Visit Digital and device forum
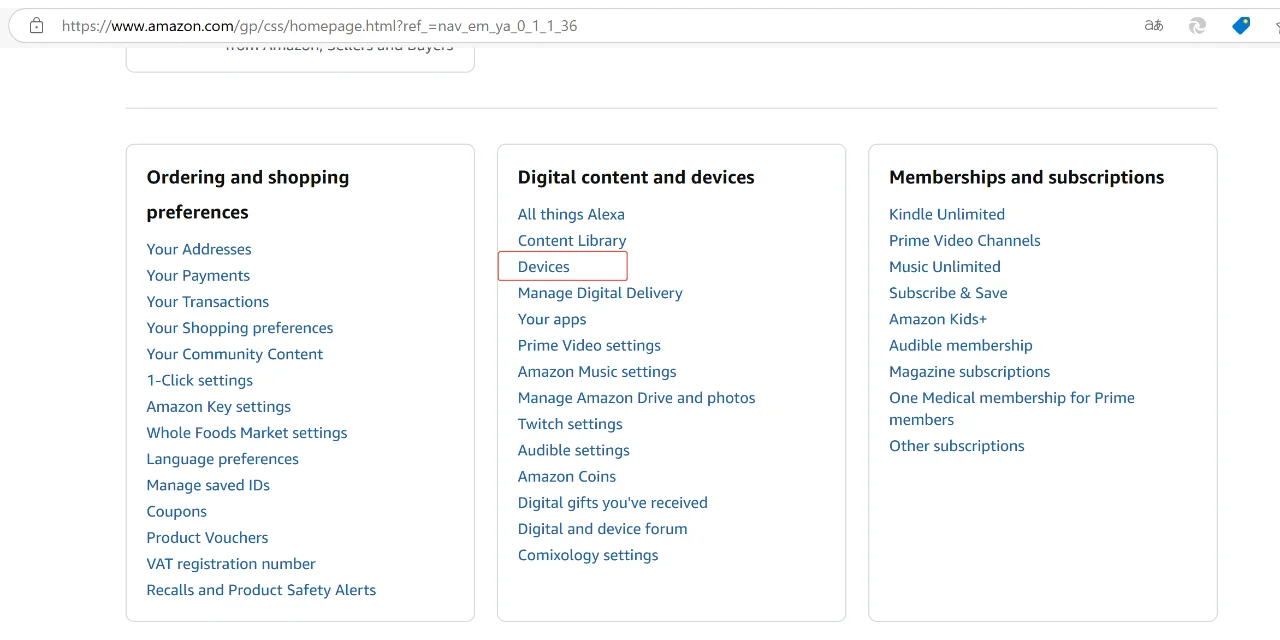1280x640 pixels. point(603,528)
